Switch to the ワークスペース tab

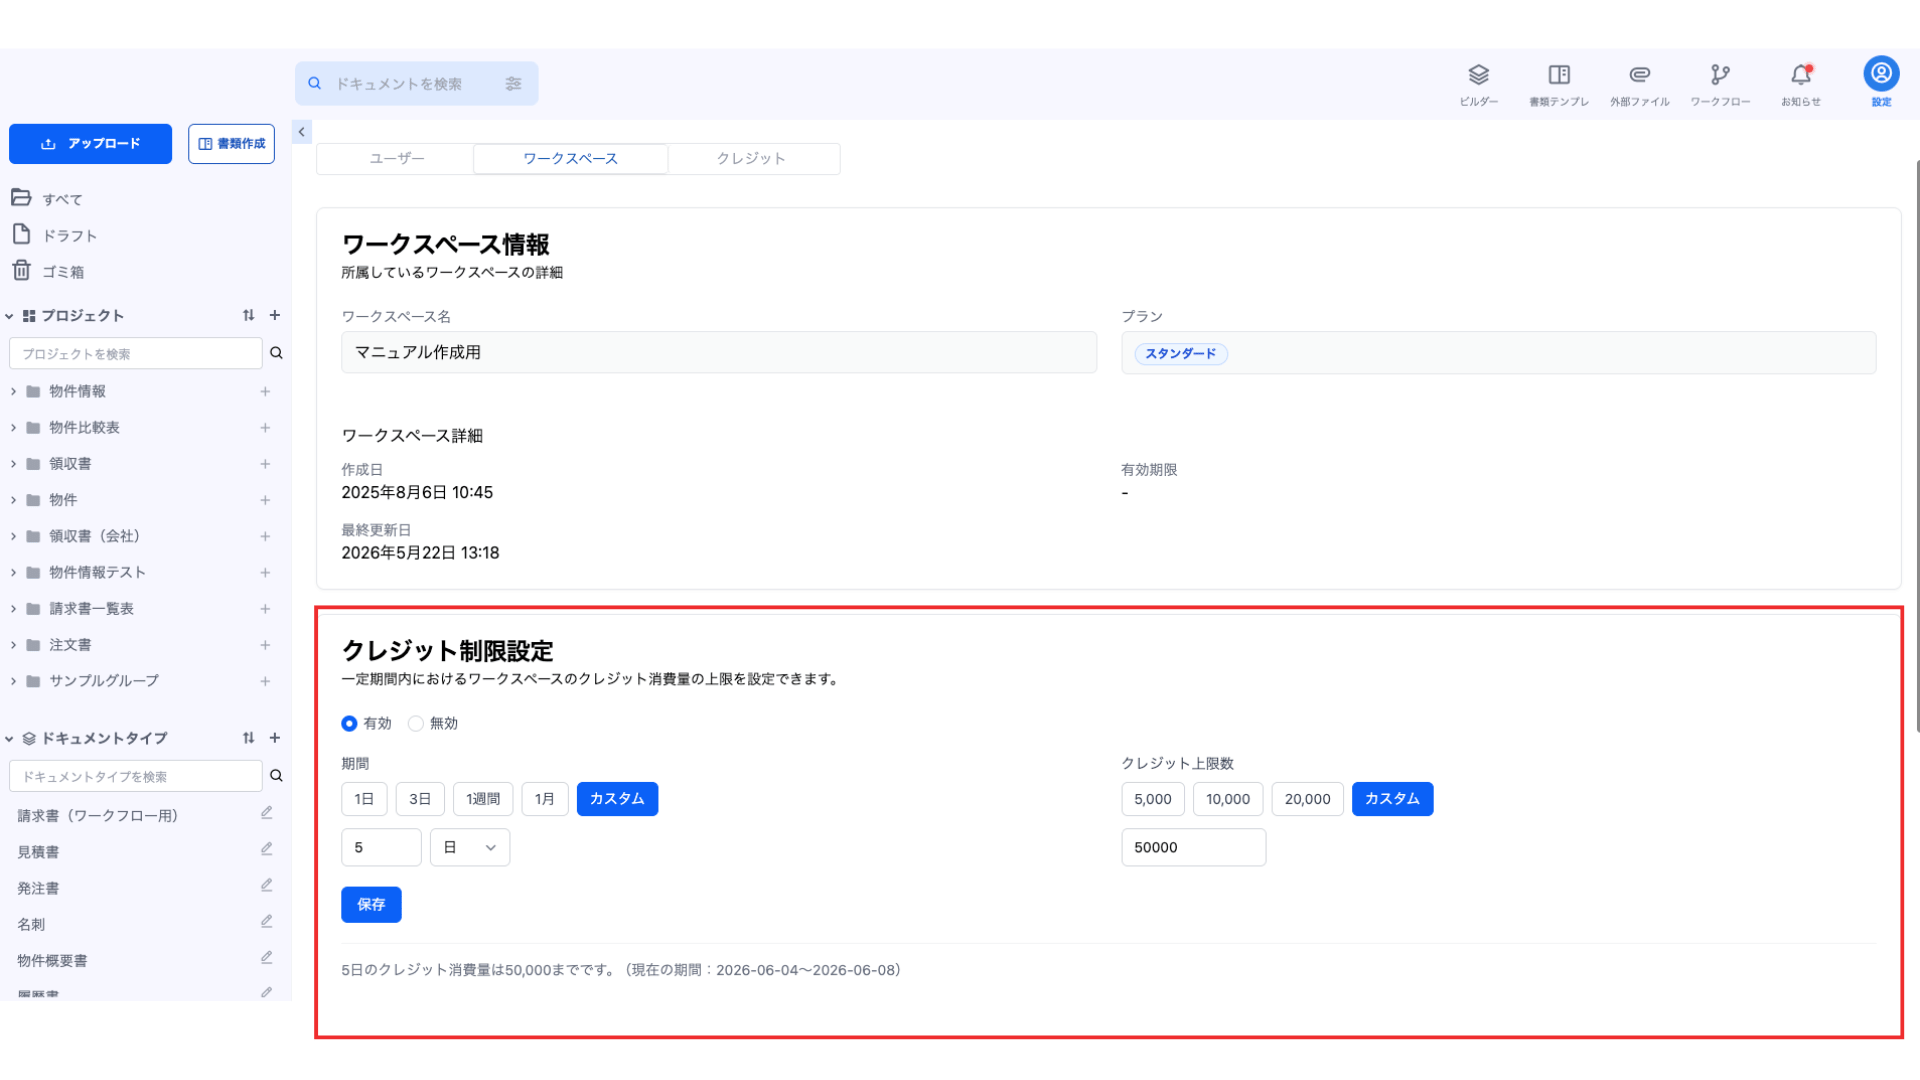(570, 158)
